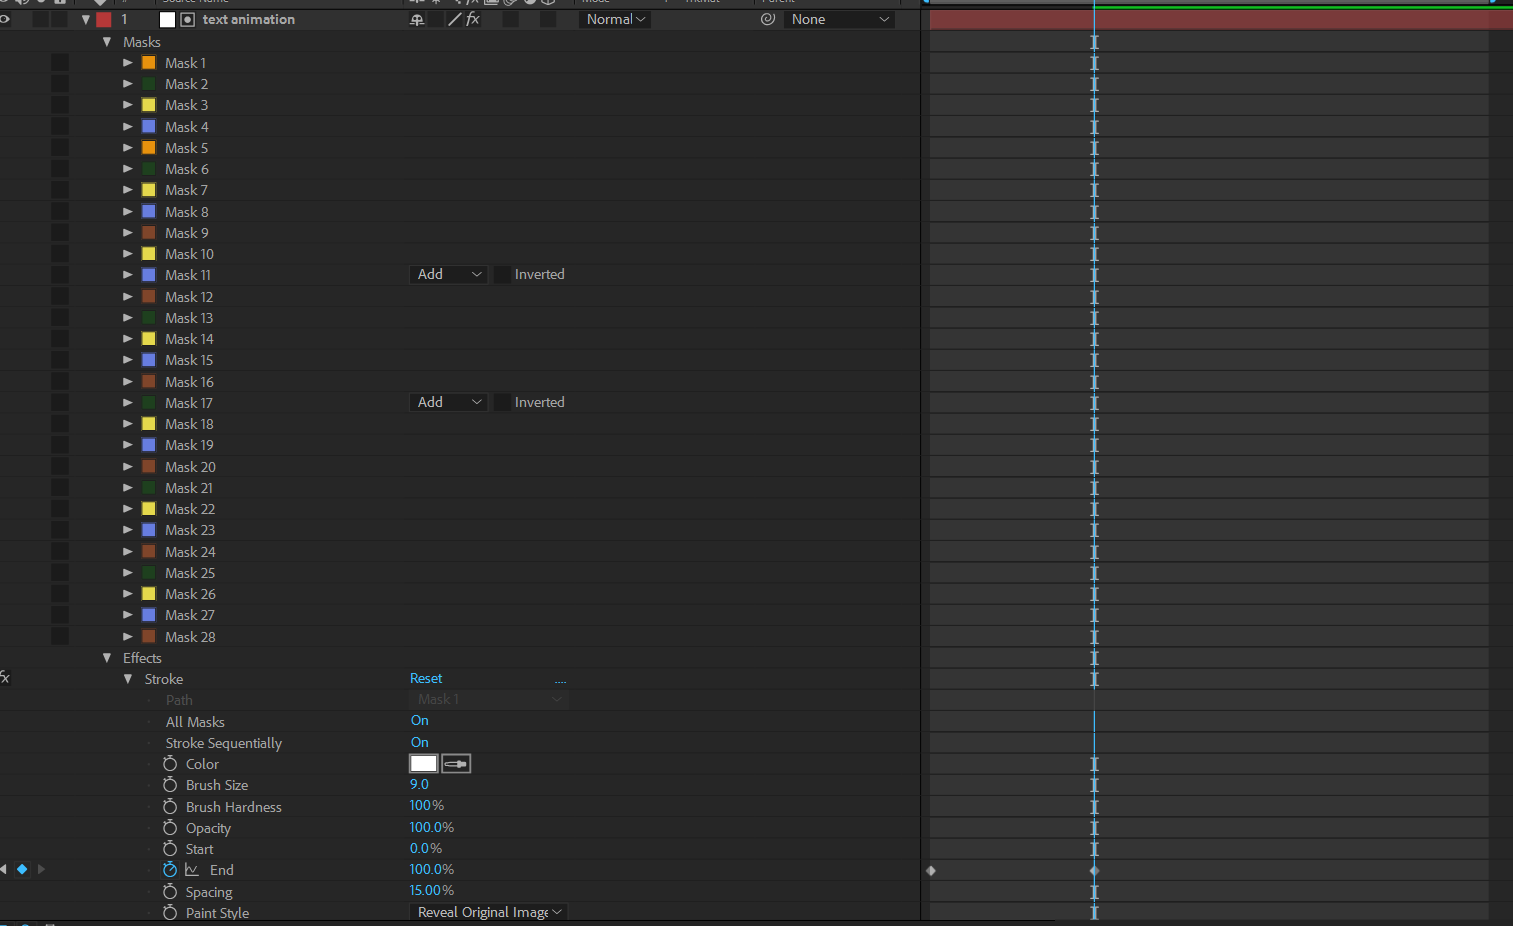Click the Brush Size value 9.0
1513x926 pixels.
point(419,785)
